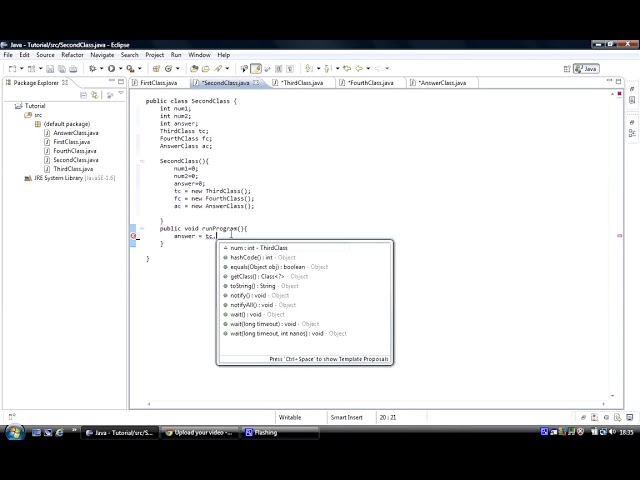Toggle Word Wrap icon next to Mark Occurrences
Viewport: 640px width, 480px height.
[267, 69]
